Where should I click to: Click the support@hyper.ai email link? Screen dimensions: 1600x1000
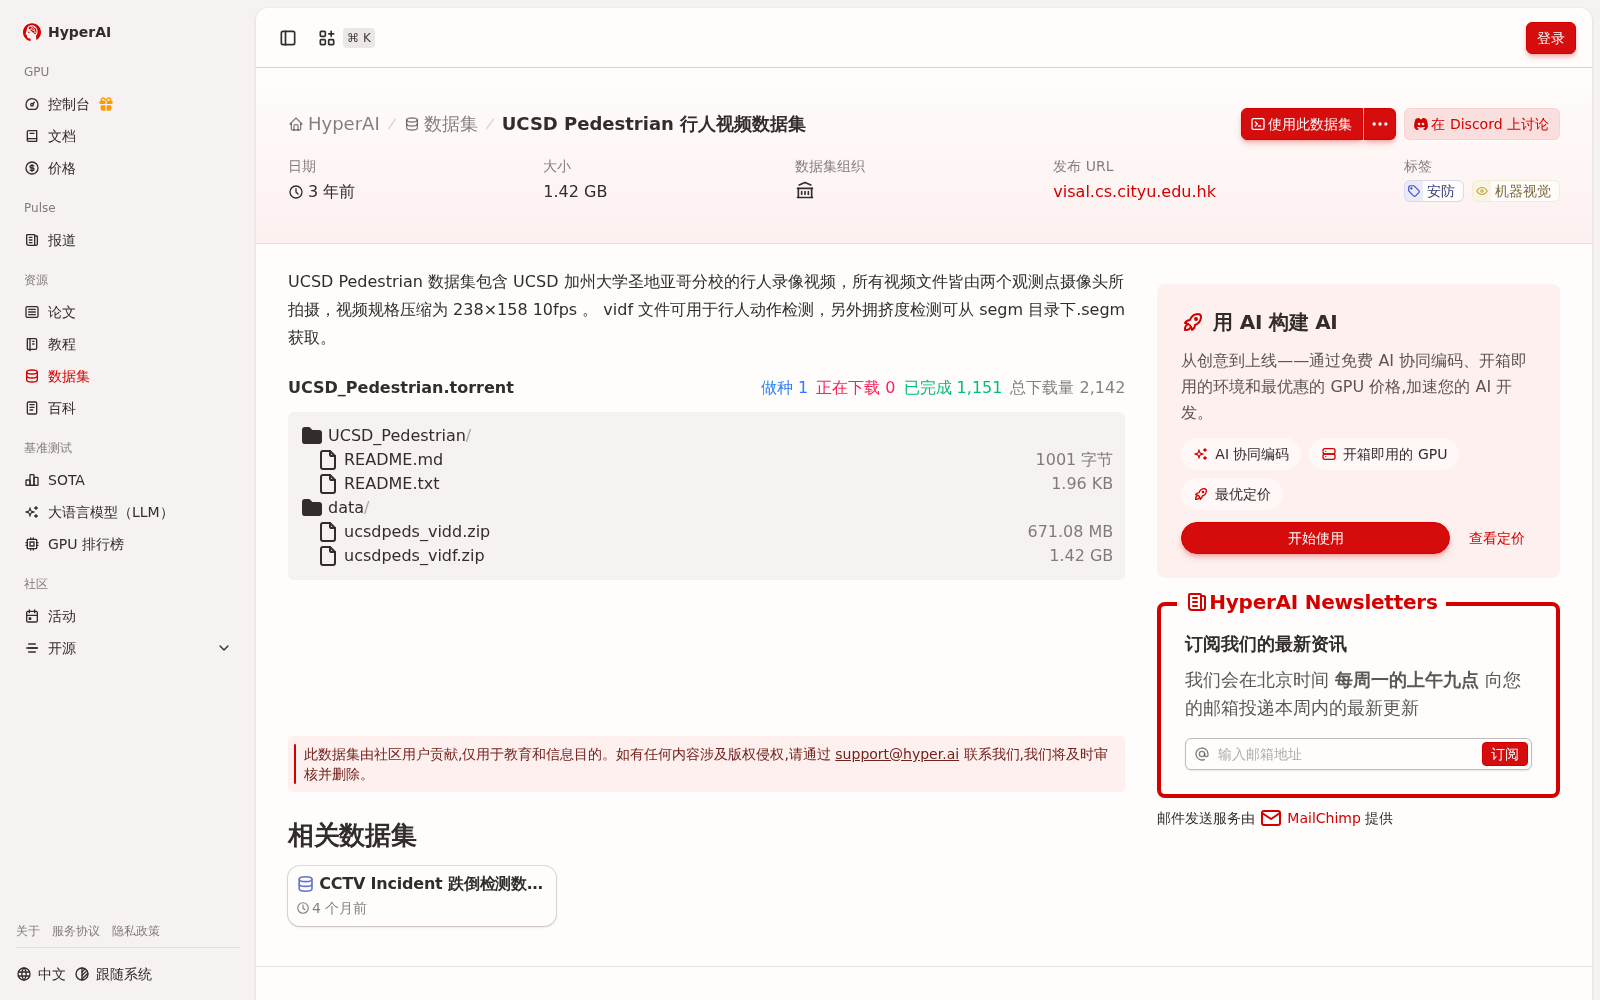[897, 754]
